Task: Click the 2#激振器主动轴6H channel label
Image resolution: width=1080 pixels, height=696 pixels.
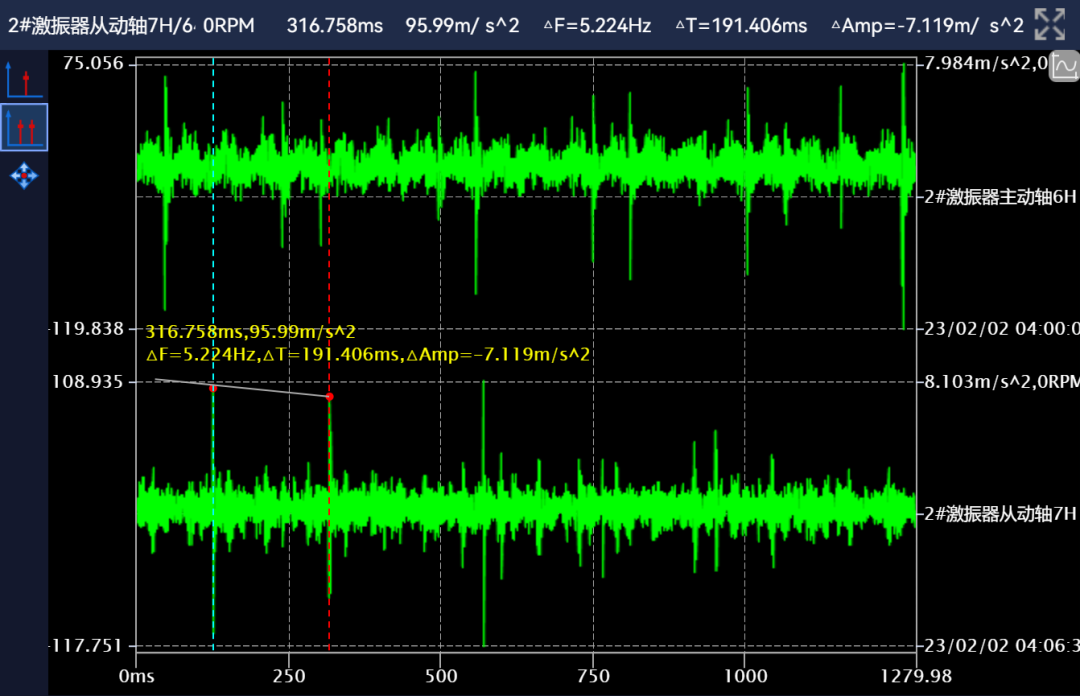Action: tap(999, 197)
